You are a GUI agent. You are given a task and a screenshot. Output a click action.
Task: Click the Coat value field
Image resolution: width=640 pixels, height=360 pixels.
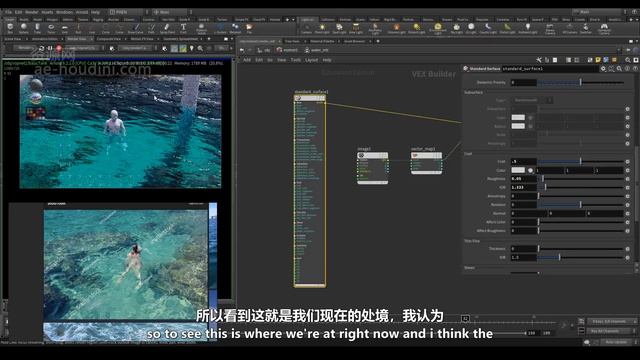pyautogui.click(x=523, y=162)
